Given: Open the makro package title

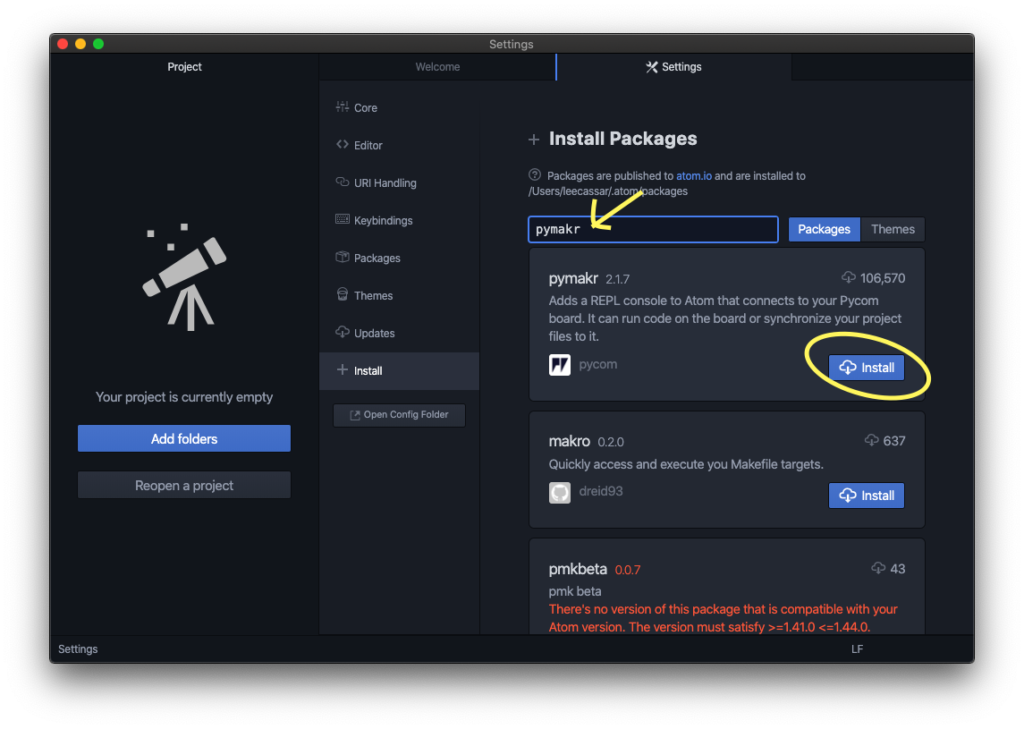Looking at the screenshot, I should (x=569, y=442).
